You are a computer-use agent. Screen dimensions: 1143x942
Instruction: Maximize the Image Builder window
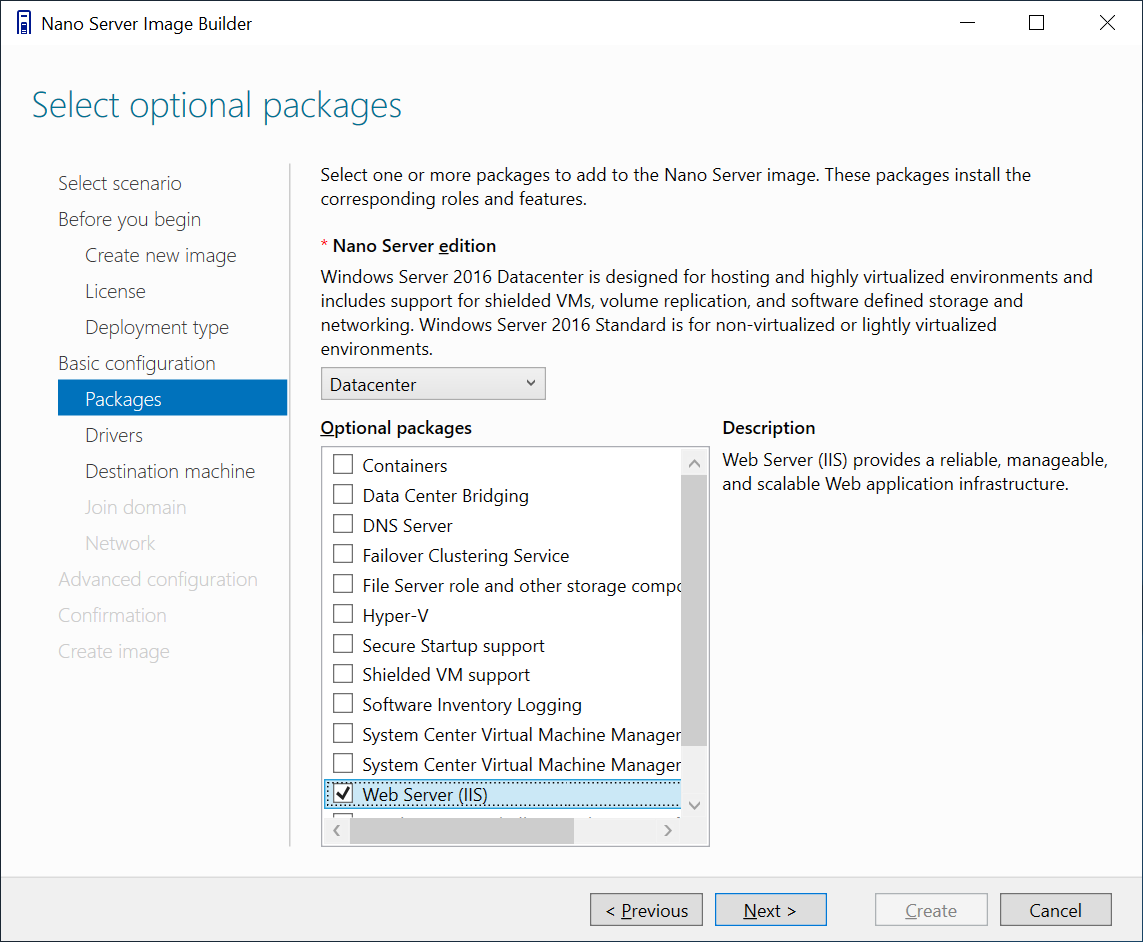(1036, 23)
